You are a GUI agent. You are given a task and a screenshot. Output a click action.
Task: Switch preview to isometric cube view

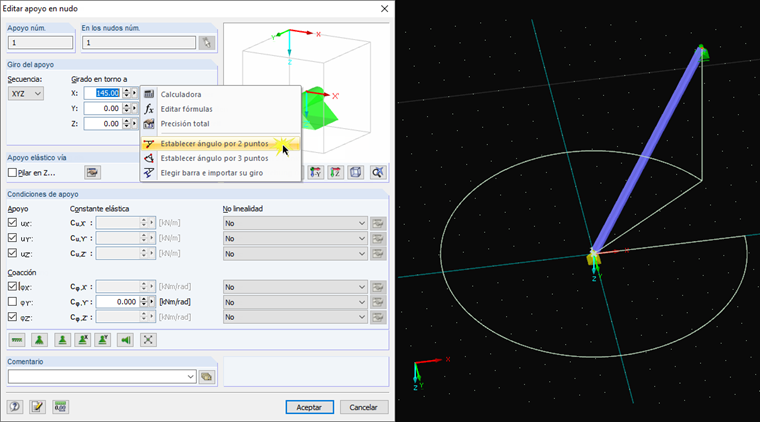[x=356, y=172]
